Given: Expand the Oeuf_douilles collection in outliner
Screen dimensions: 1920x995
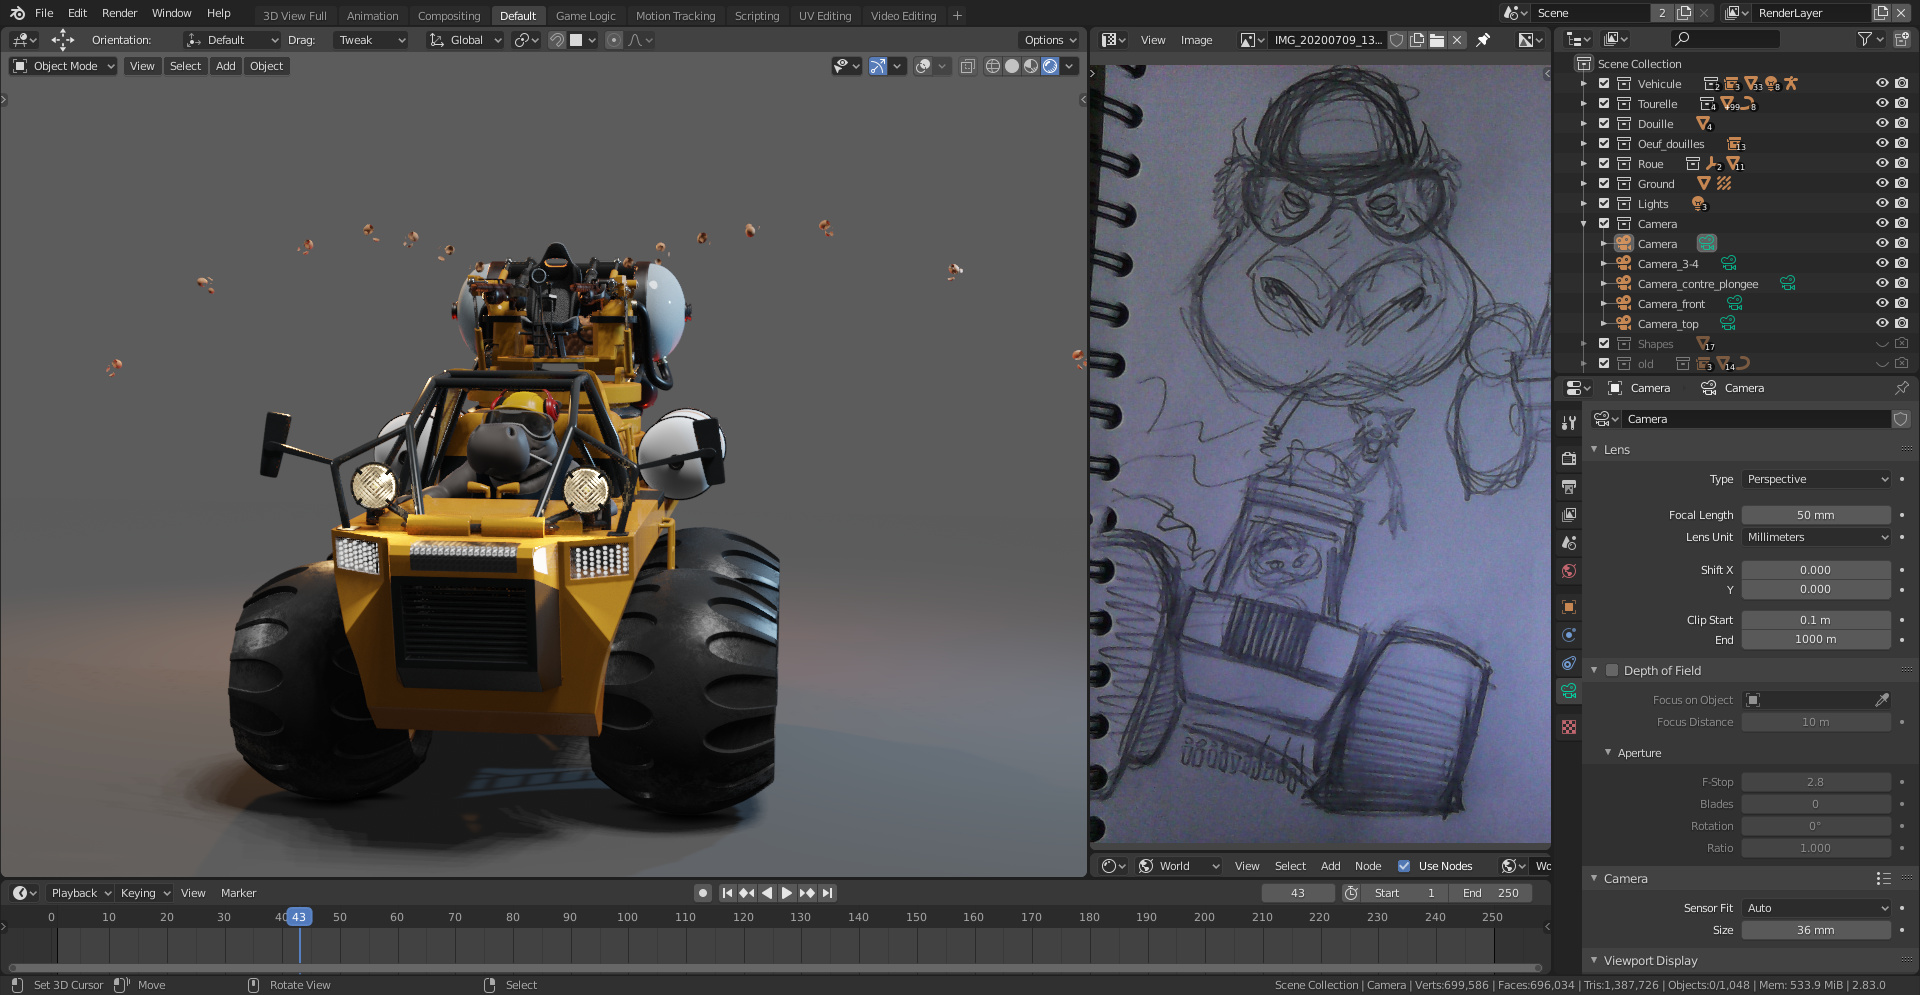Looking at the screenshot, I should pos(1584,144).
